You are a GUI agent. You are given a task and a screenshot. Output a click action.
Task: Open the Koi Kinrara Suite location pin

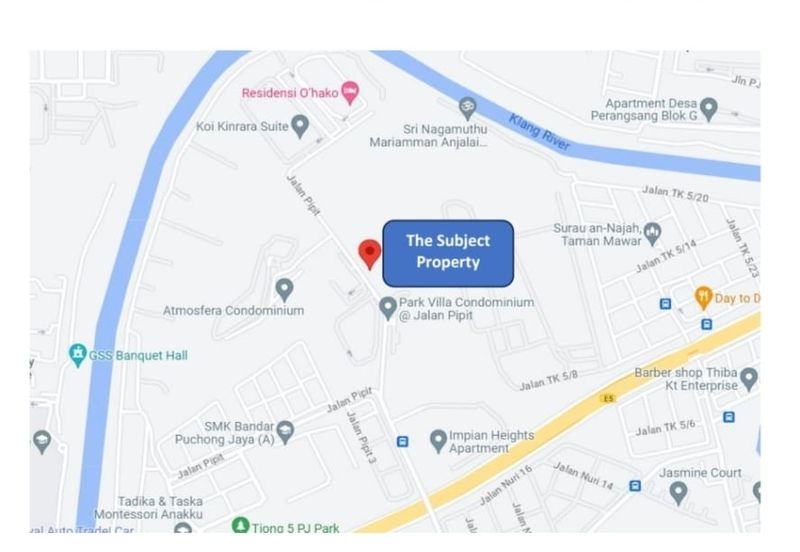click(x=300, y=126)
